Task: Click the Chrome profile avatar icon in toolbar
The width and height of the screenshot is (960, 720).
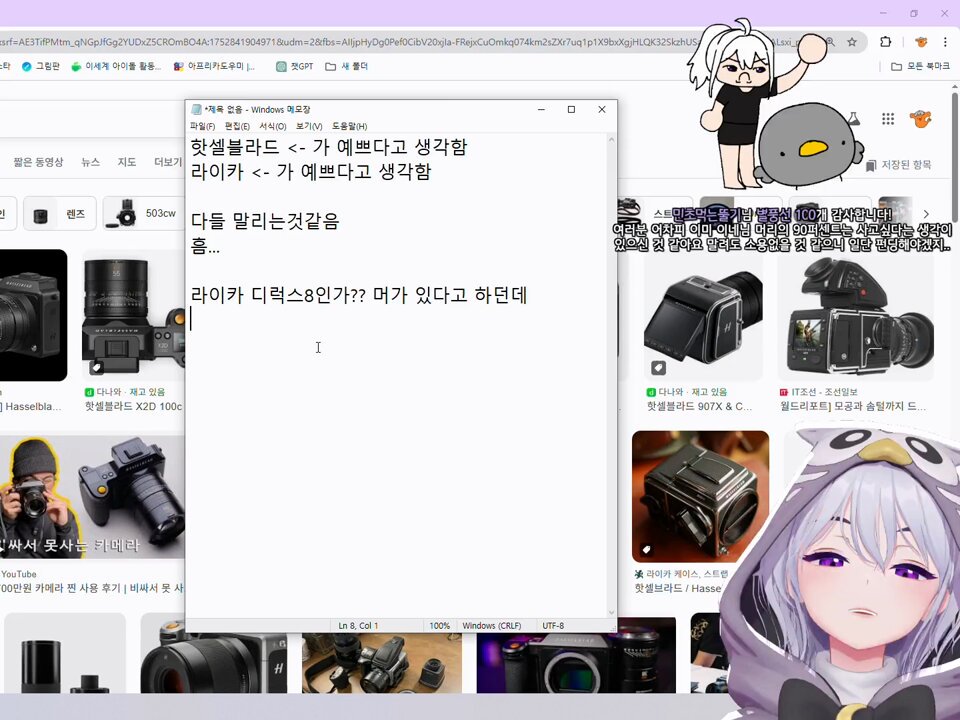Action: click(921, 42)
